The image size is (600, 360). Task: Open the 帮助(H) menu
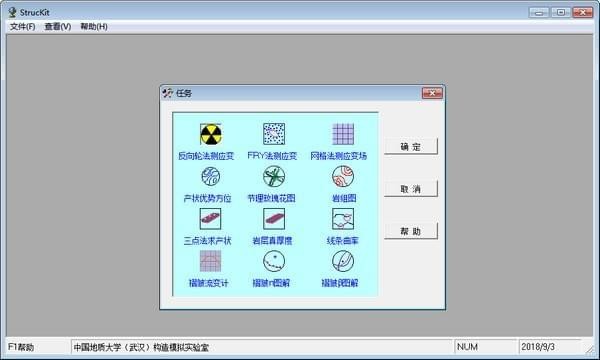tap(94, 26)
